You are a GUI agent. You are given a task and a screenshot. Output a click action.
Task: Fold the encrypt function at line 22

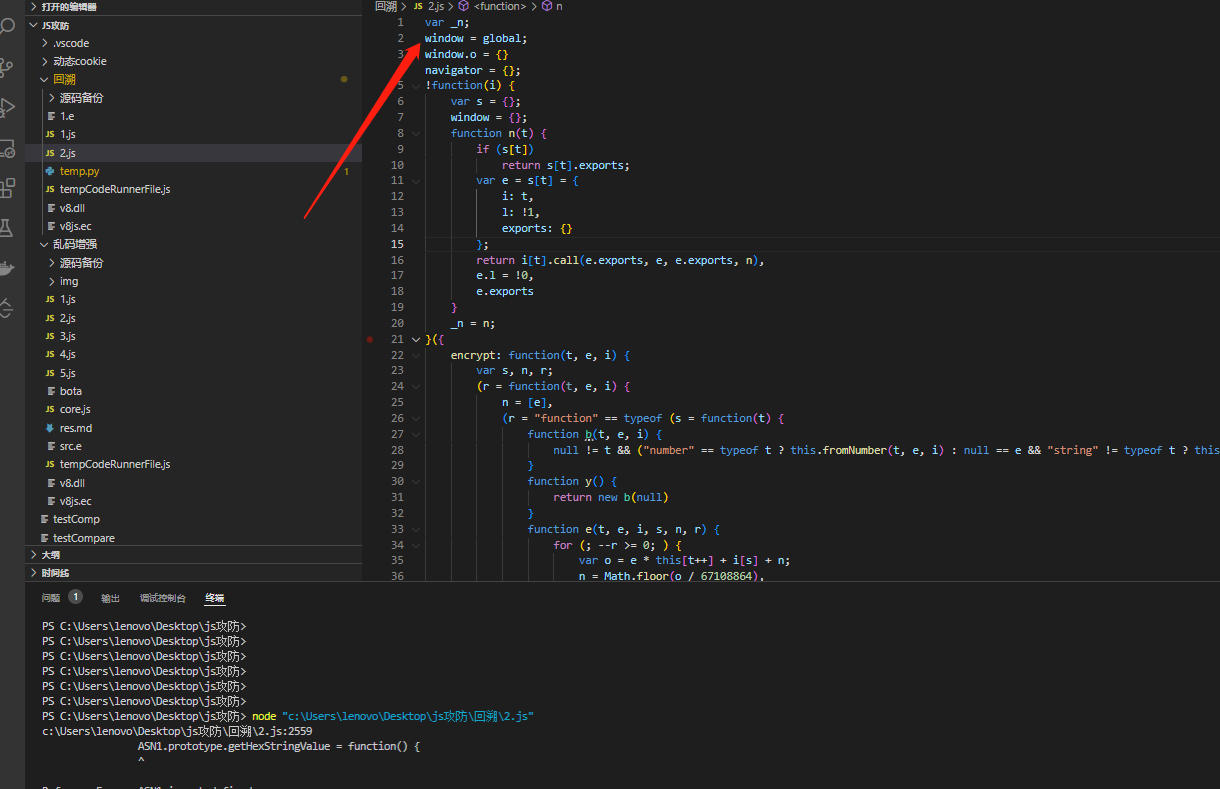point(416,355)
